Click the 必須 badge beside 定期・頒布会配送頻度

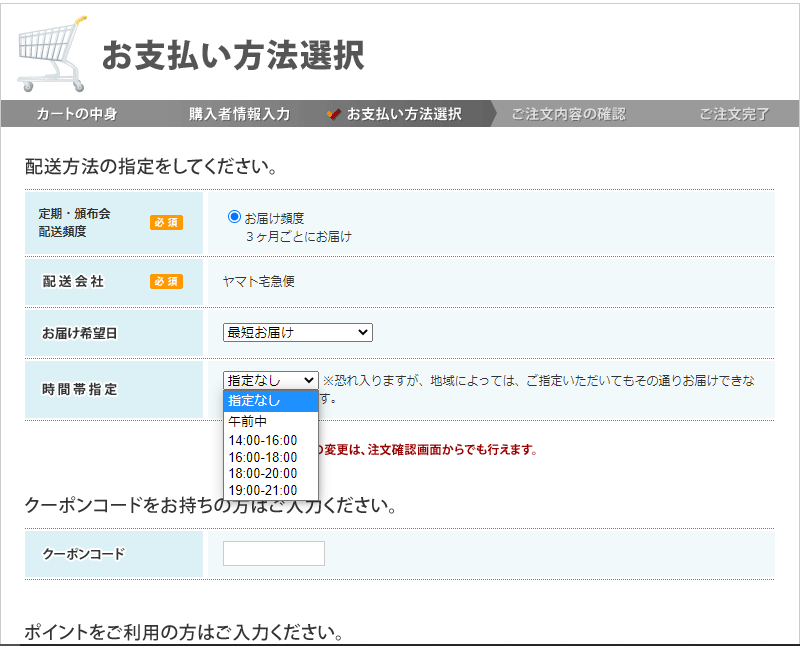[x=166, y=223]
